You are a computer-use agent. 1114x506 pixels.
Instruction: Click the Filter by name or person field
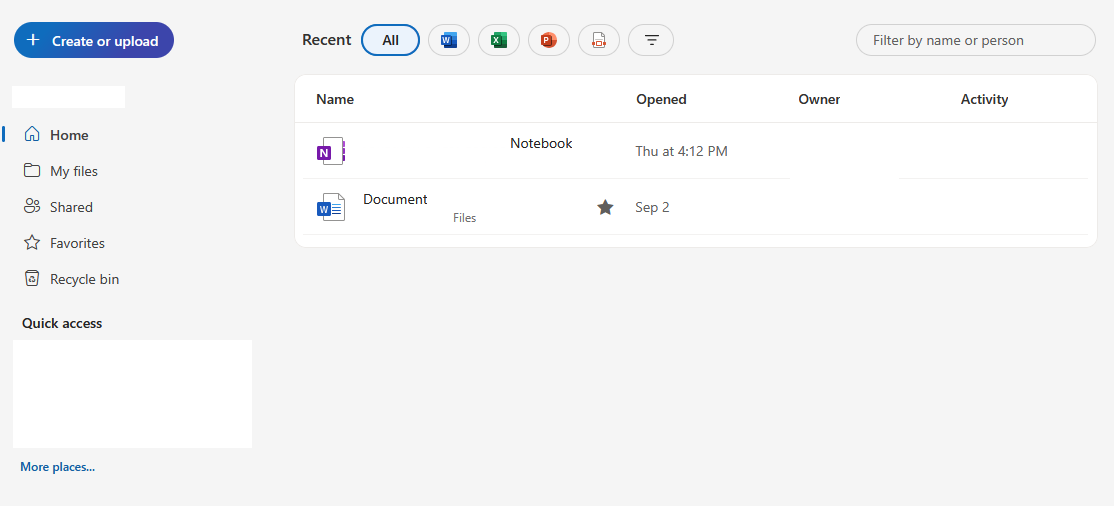click(x=975, y=40)
